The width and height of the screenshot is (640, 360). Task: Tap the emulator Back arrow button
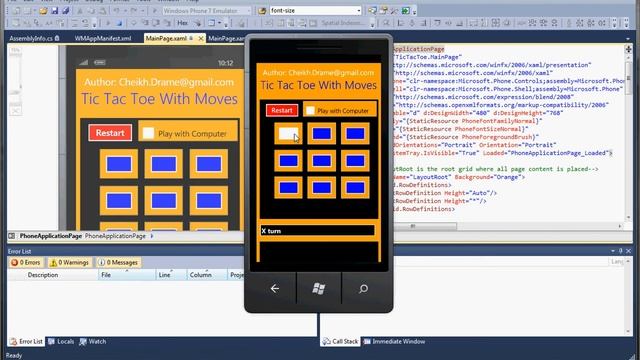tap(275, 289)
